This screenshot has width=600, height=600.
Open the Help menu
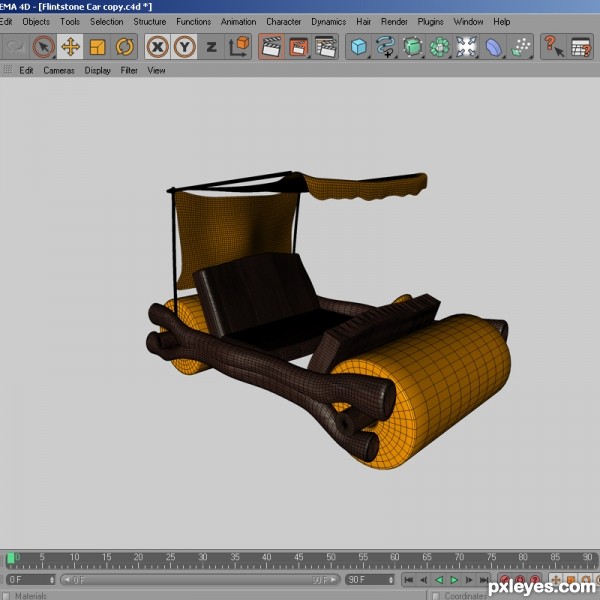point(501,22)
